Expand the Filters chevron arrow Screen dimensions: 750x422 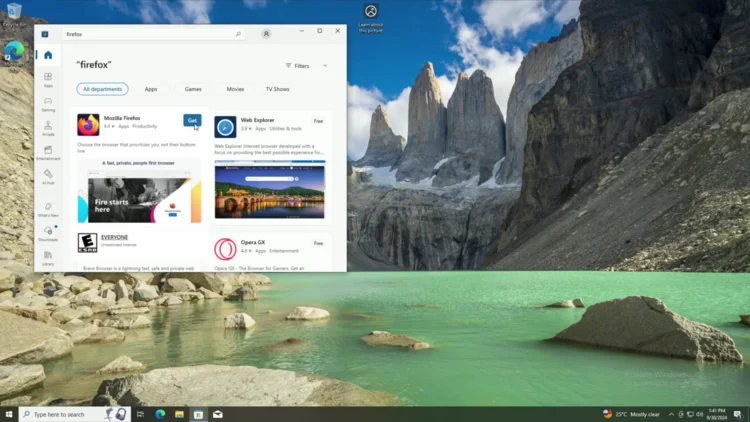point(325,66)
